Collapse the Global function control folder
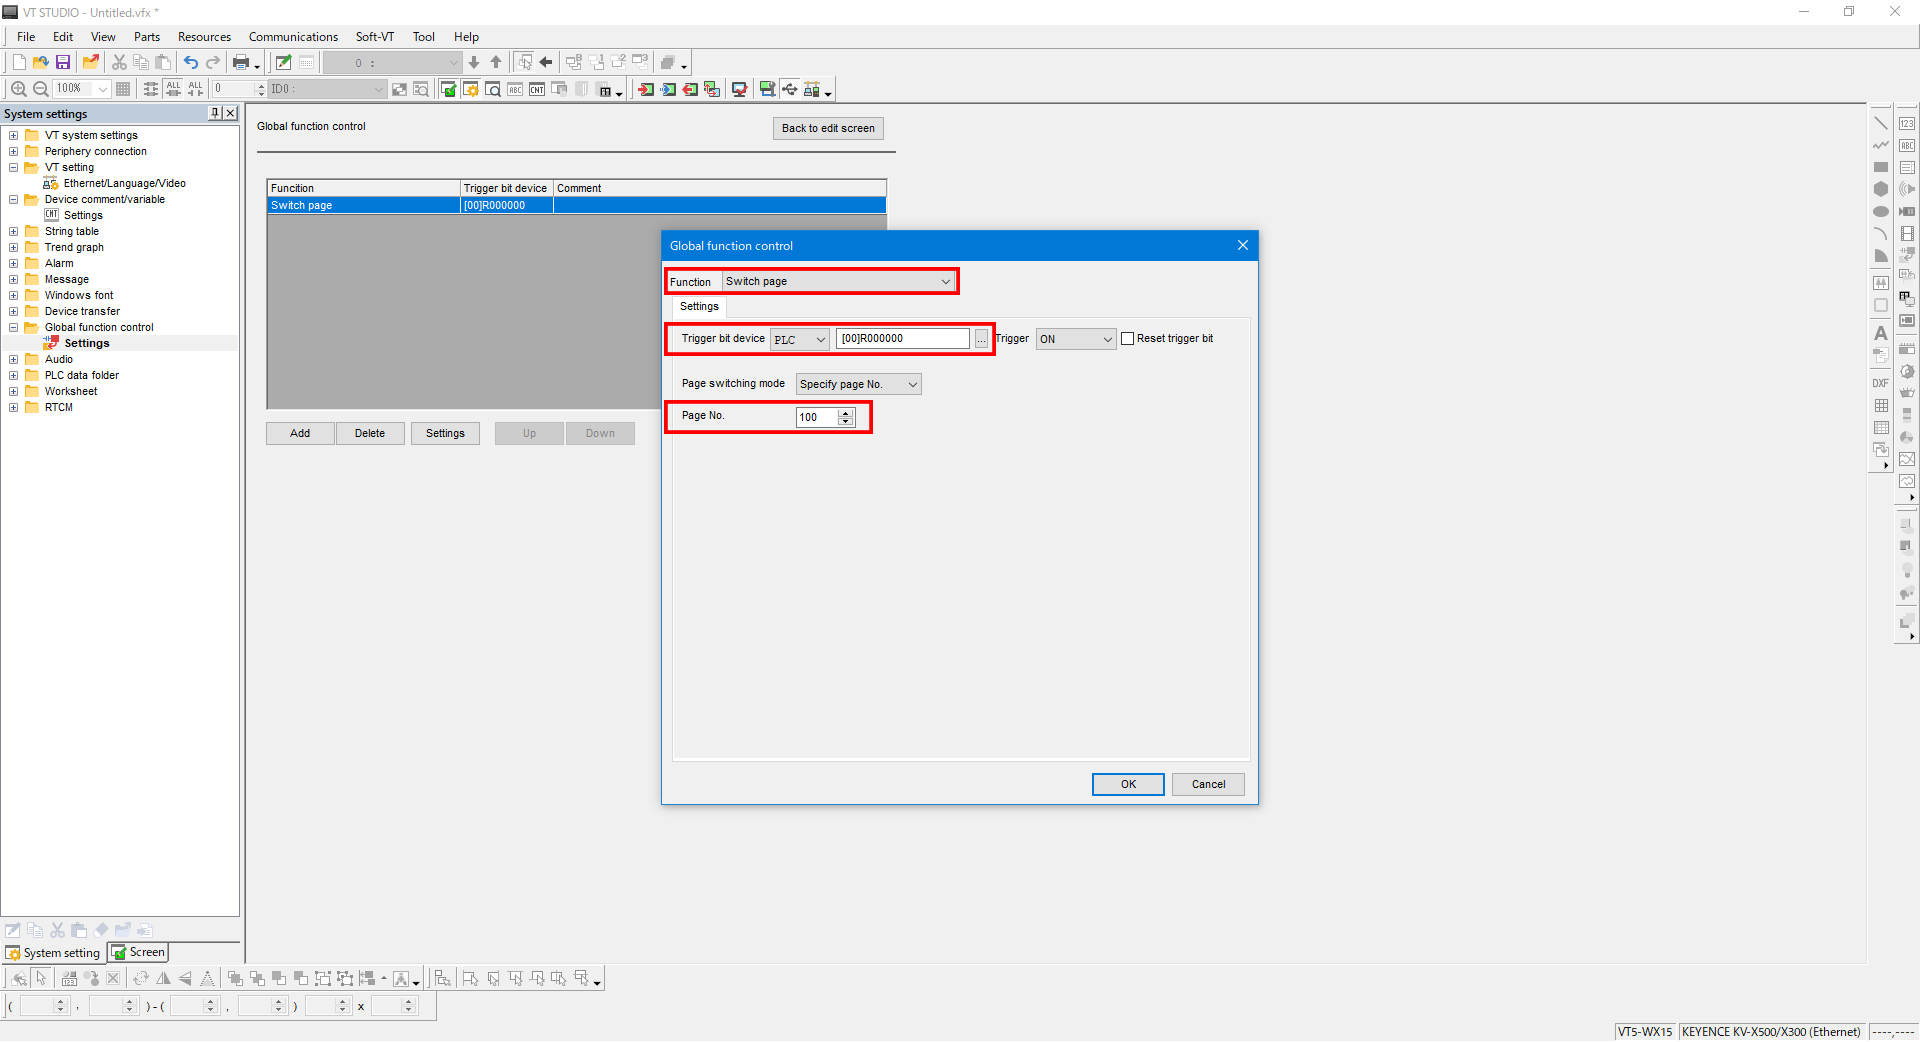Screen dimensions: 1920x1042 coord(14,328)
